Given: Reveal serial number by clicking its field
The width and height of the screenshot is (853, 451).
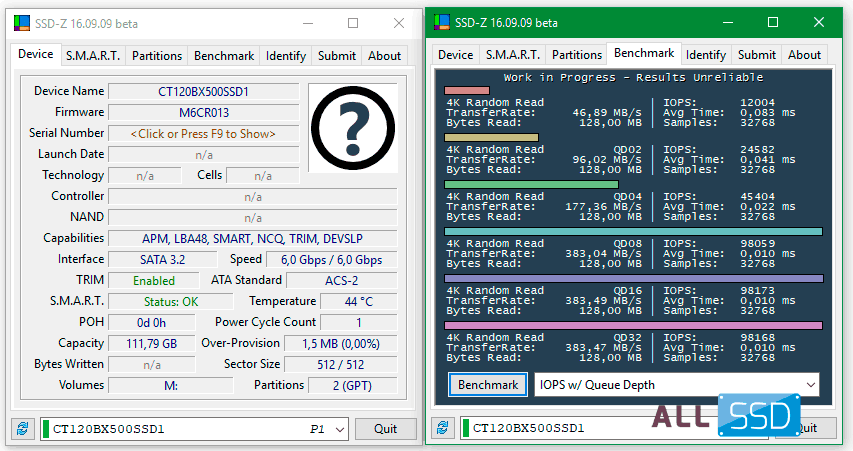Looking at the screenshot, I should (x=203, y=133).
